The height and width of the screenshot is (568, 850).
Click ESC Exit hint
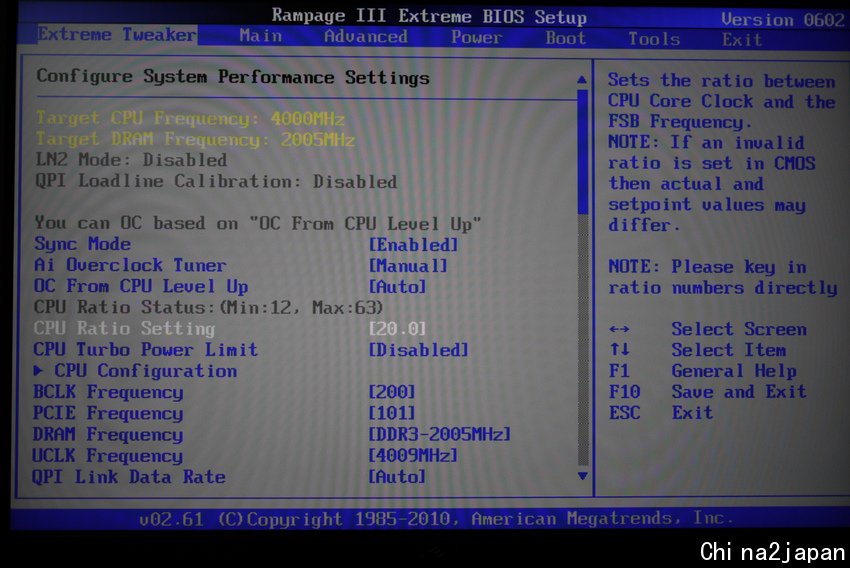661,413
